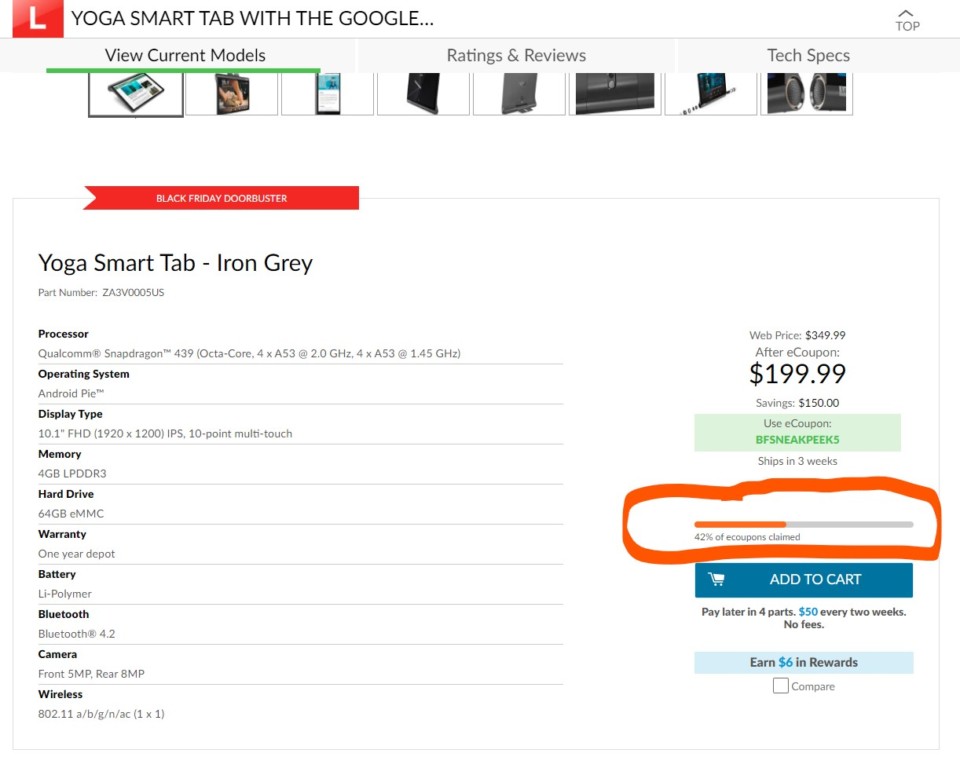Screen dimensions: 960x757
Task: Click the 42% of ecoupons claimed text
Action: tap(747, 537)
